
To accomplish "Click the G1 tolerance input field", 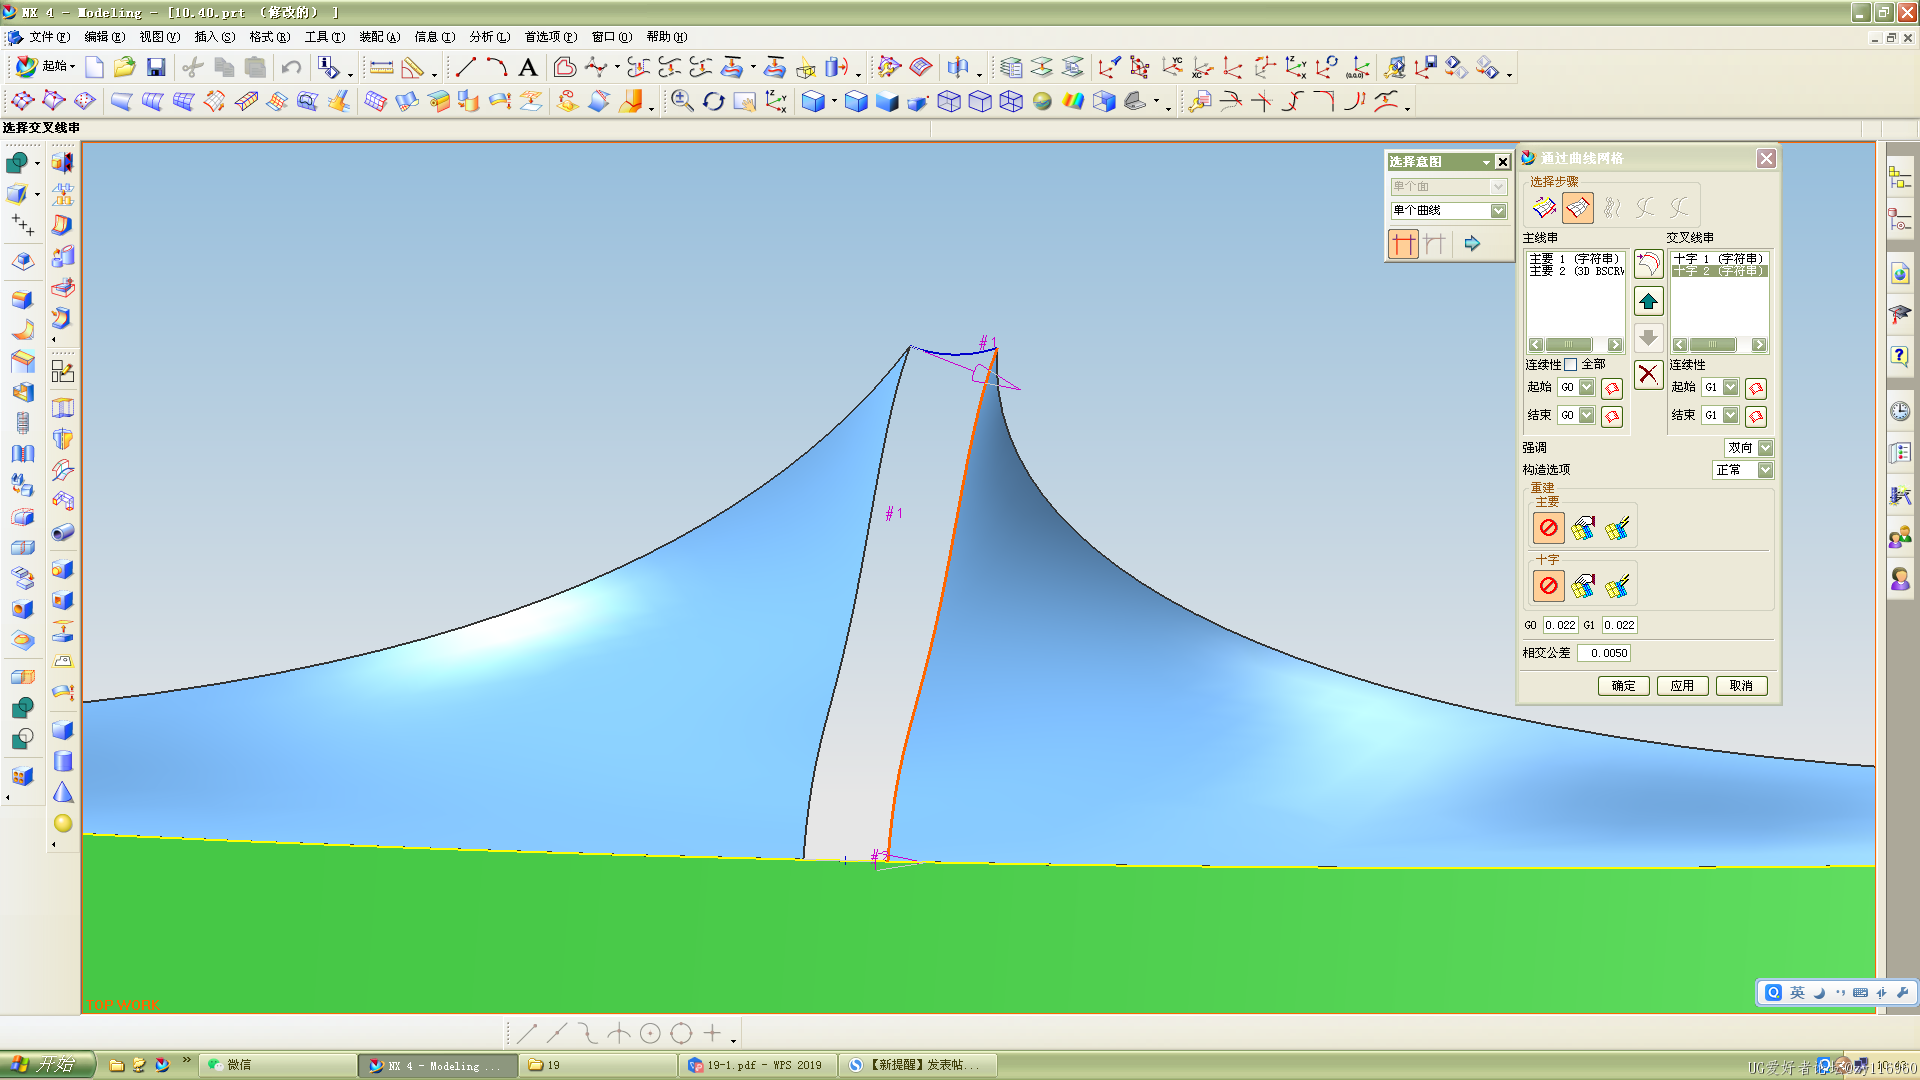I will [1620, 625].
